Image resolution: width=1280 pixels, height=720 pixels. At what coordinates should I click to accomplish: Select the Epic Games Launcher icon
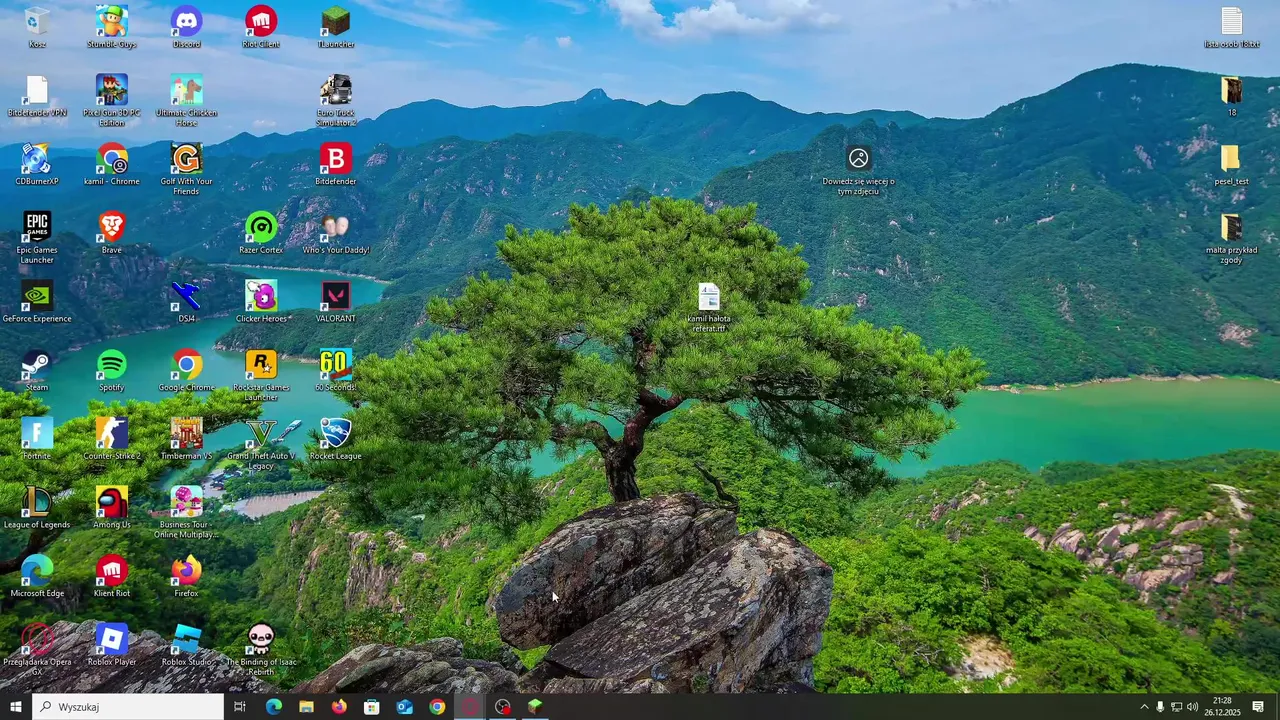point(37,238)
